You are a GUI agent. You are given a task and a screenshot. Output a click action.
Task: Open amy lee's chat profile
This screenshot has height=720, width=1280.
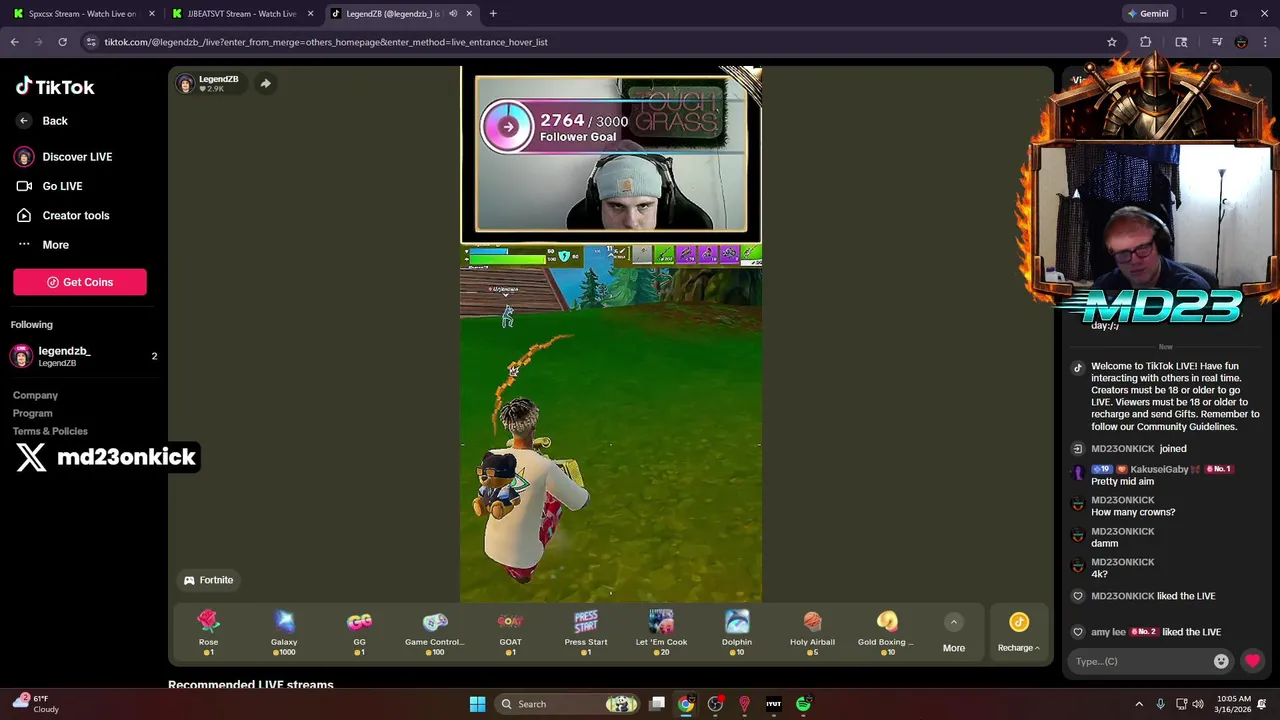coord(1110,632)
